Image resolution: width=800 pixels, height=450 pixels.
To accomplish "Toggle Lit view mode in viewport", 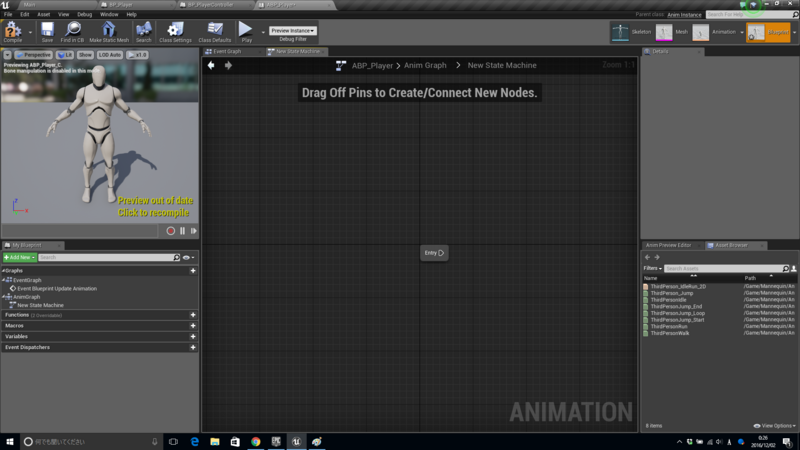I will tap(65, 55).
